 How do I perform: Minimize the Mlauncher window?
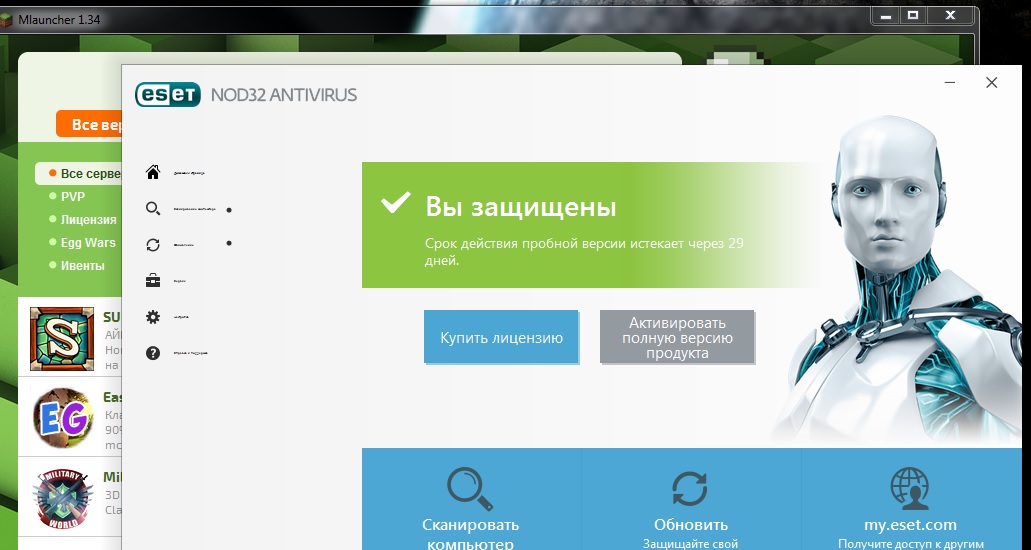pyautogui.click(x=886, y=16)
